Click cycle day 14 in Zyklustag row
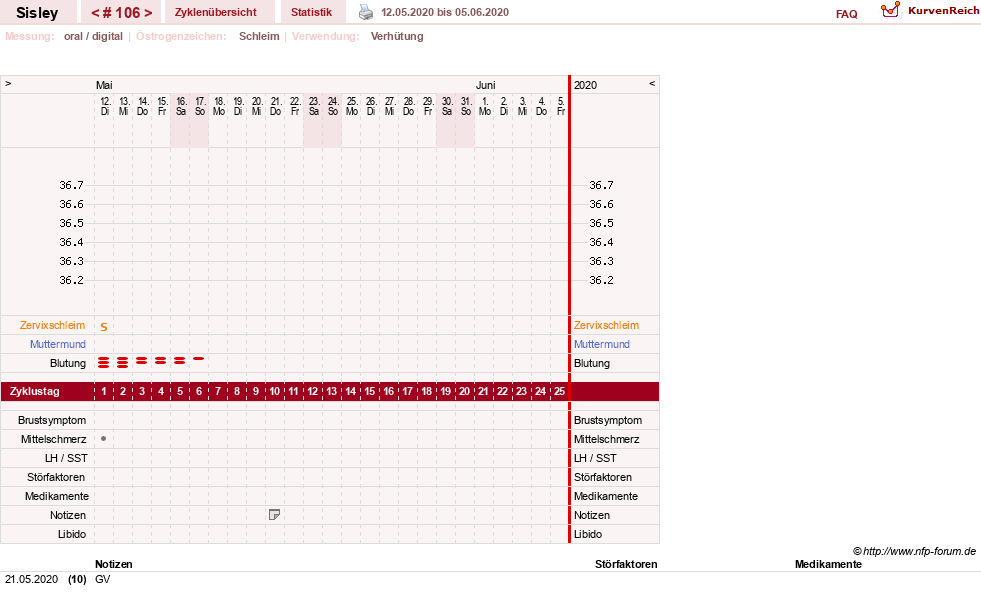 point(350,392)
